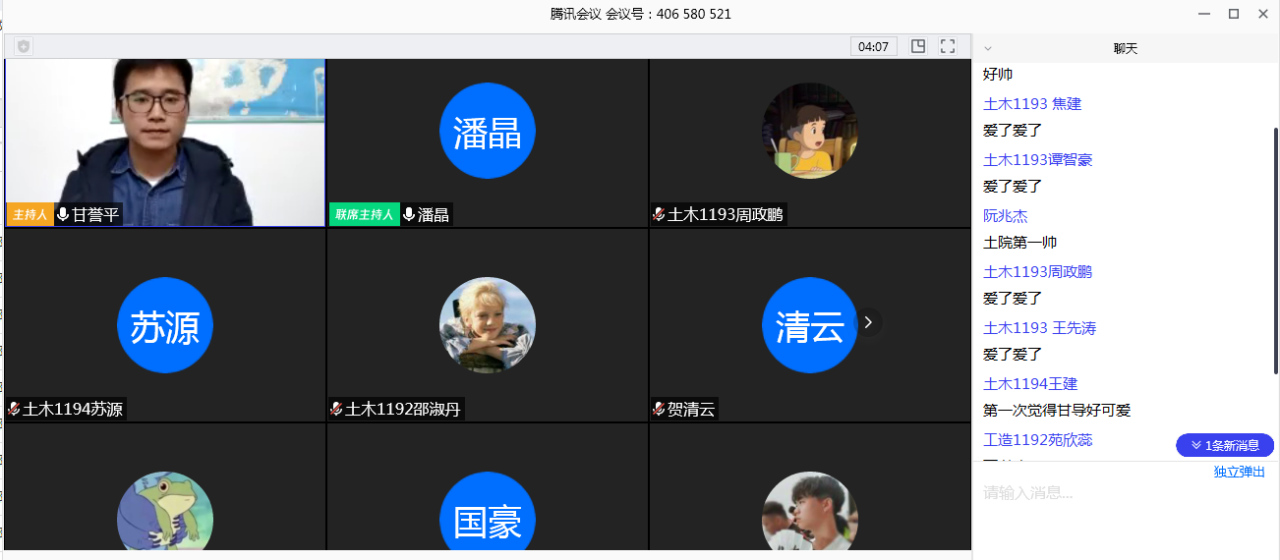
Task: Click microphone icon beside 甘誉平
Action: 63,214
